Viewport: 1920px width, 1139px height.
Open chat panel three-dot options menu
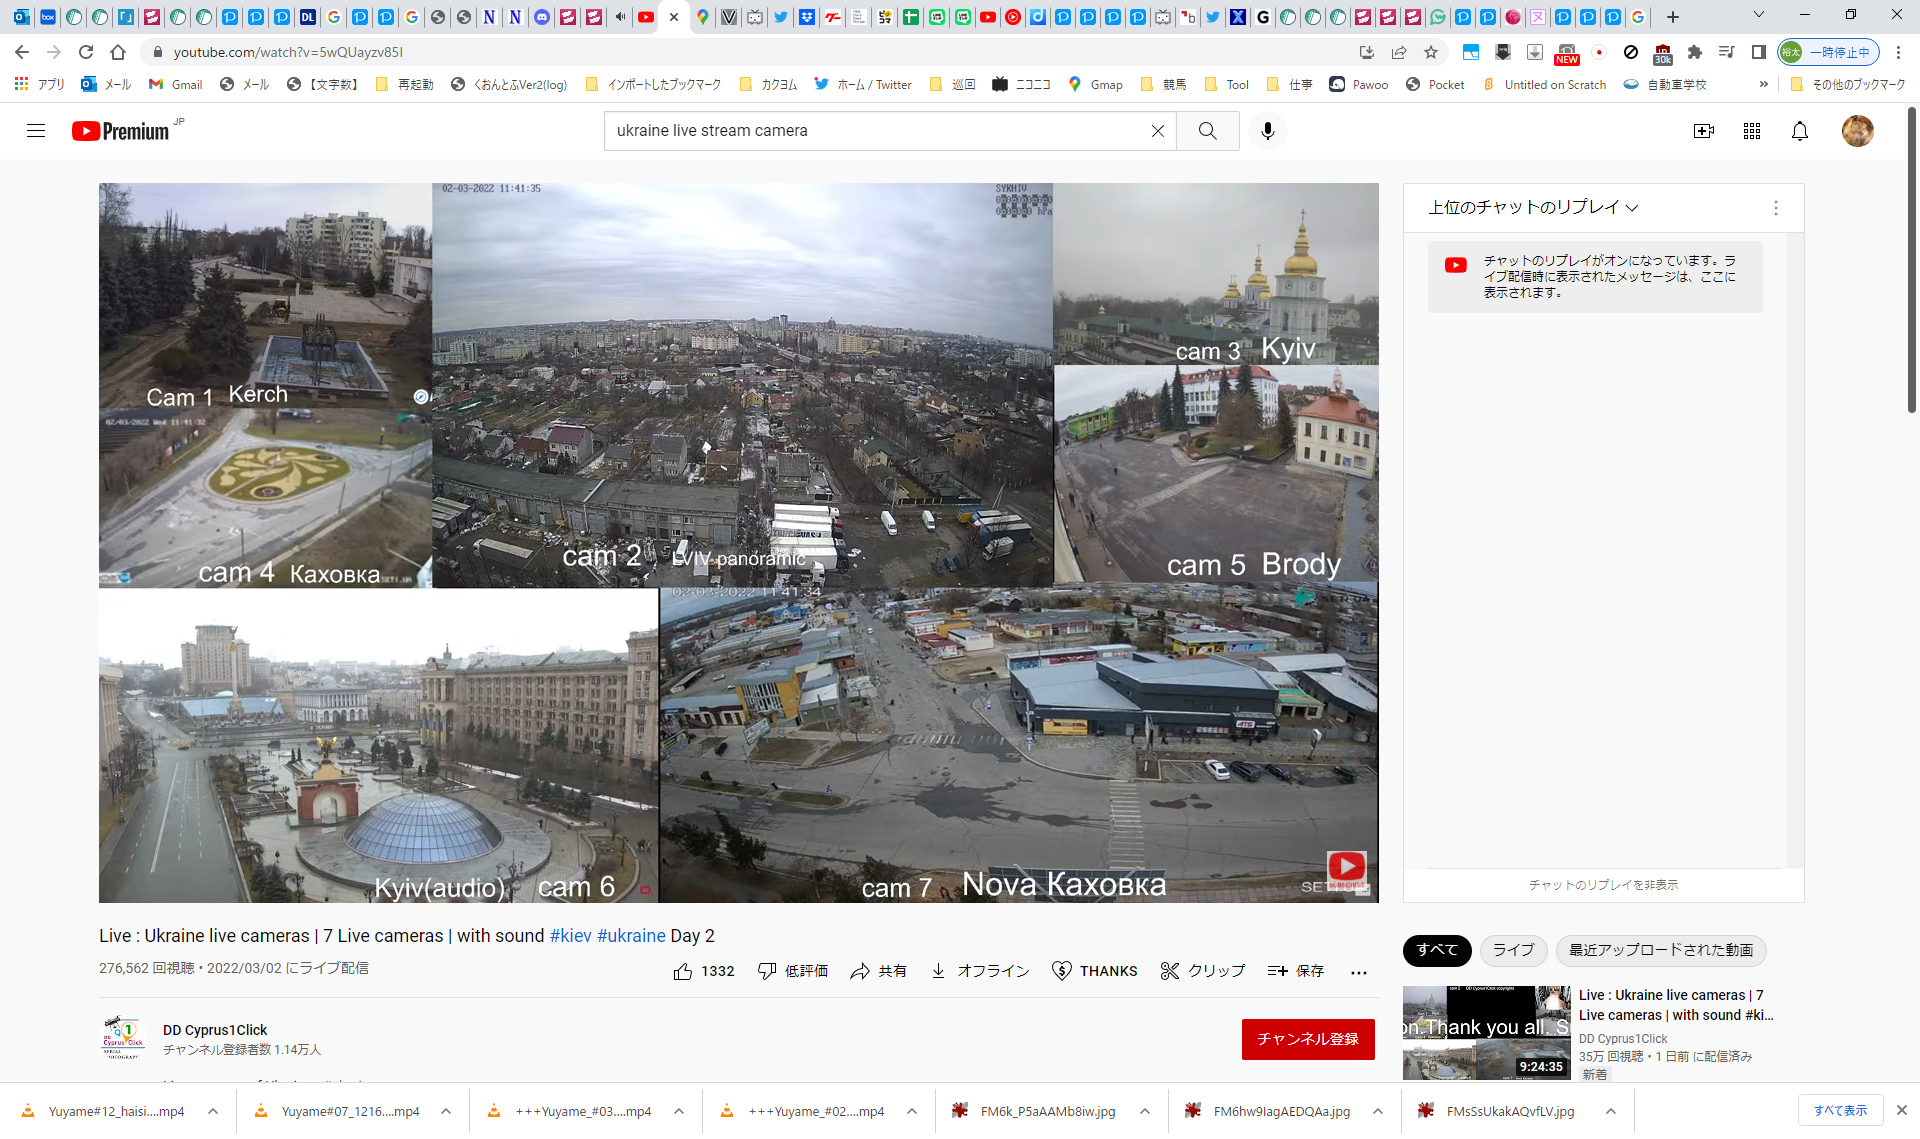coord(1775,208)
